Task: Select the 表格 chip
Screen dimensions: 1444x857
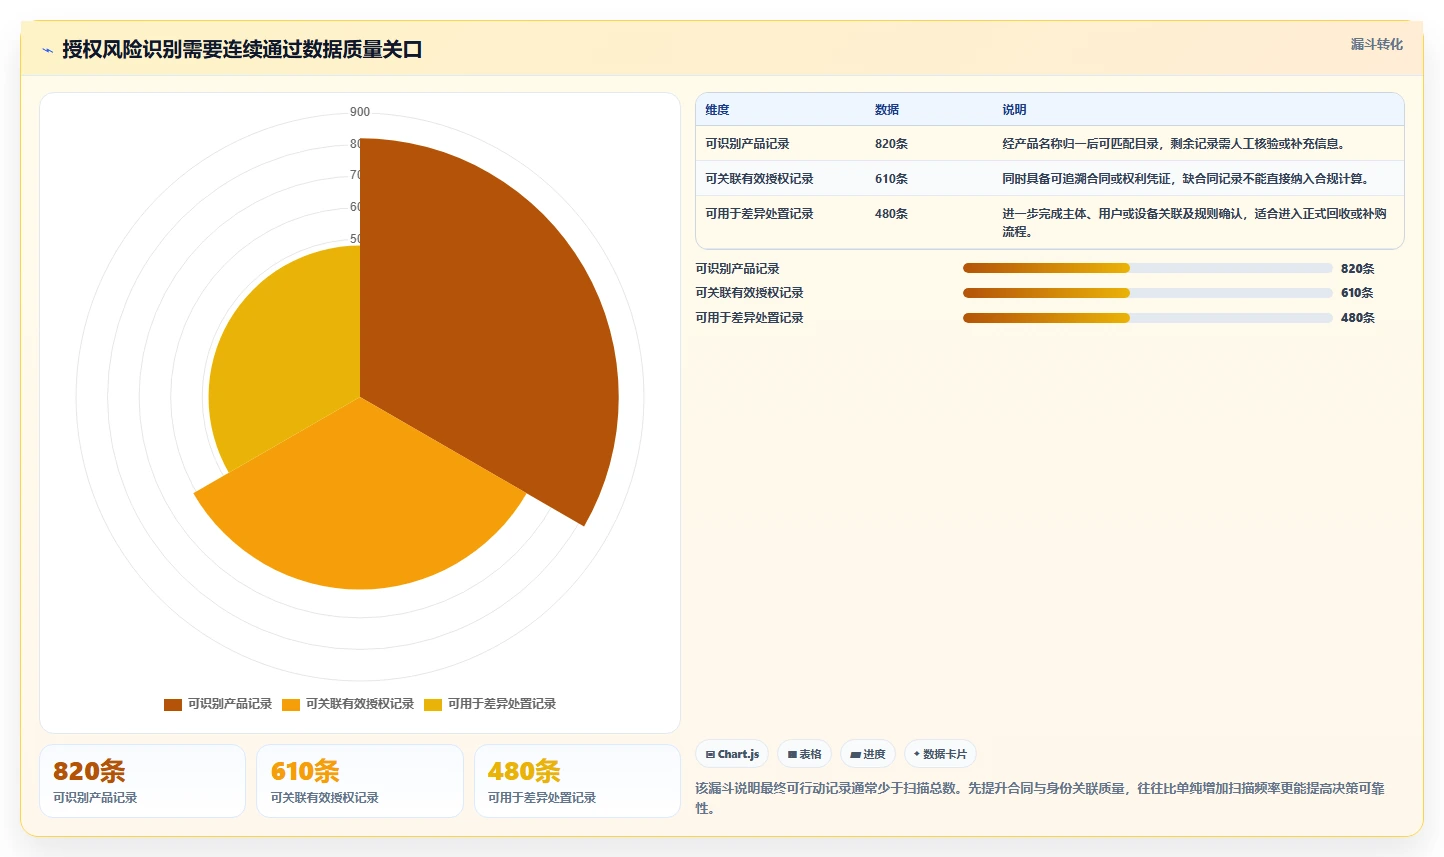Action: point(804,754)
